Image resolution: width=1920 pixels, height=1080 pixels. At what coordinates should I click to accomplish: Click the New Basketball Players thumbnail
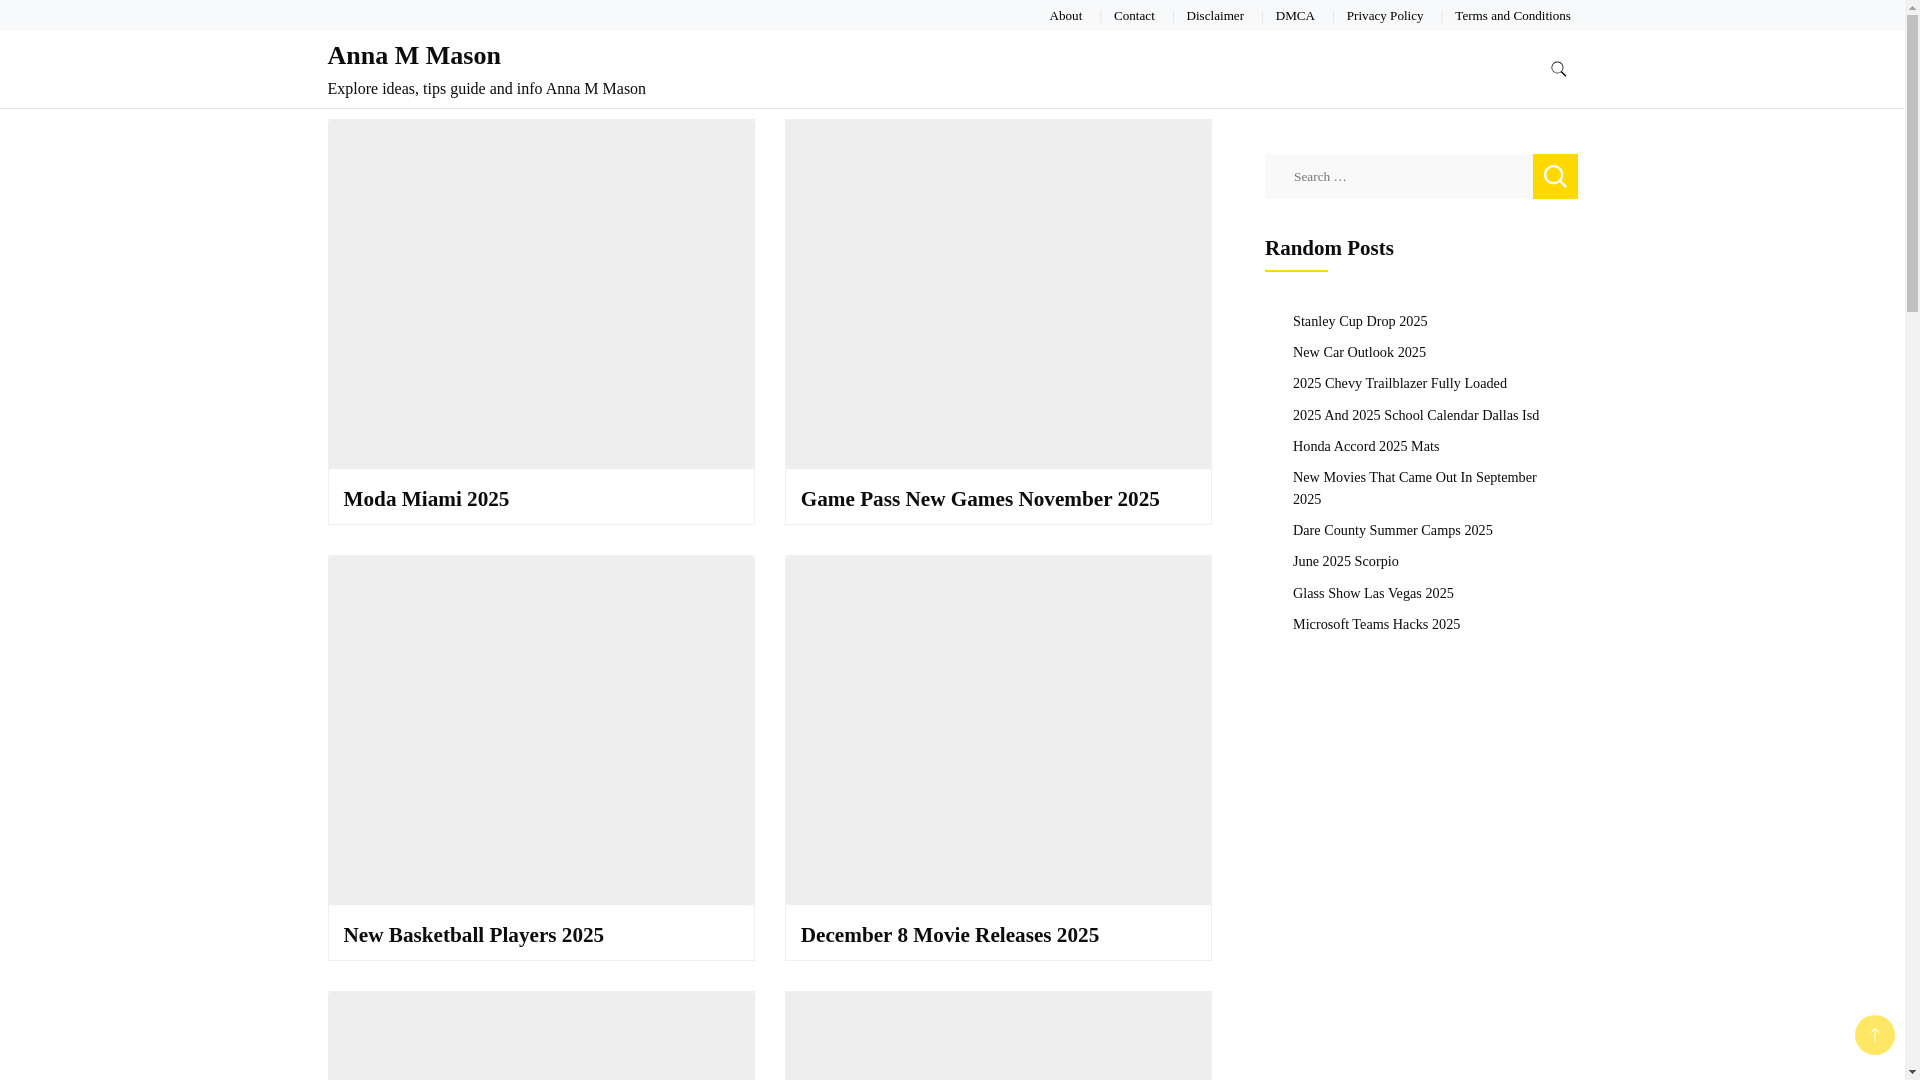point(541,730)
